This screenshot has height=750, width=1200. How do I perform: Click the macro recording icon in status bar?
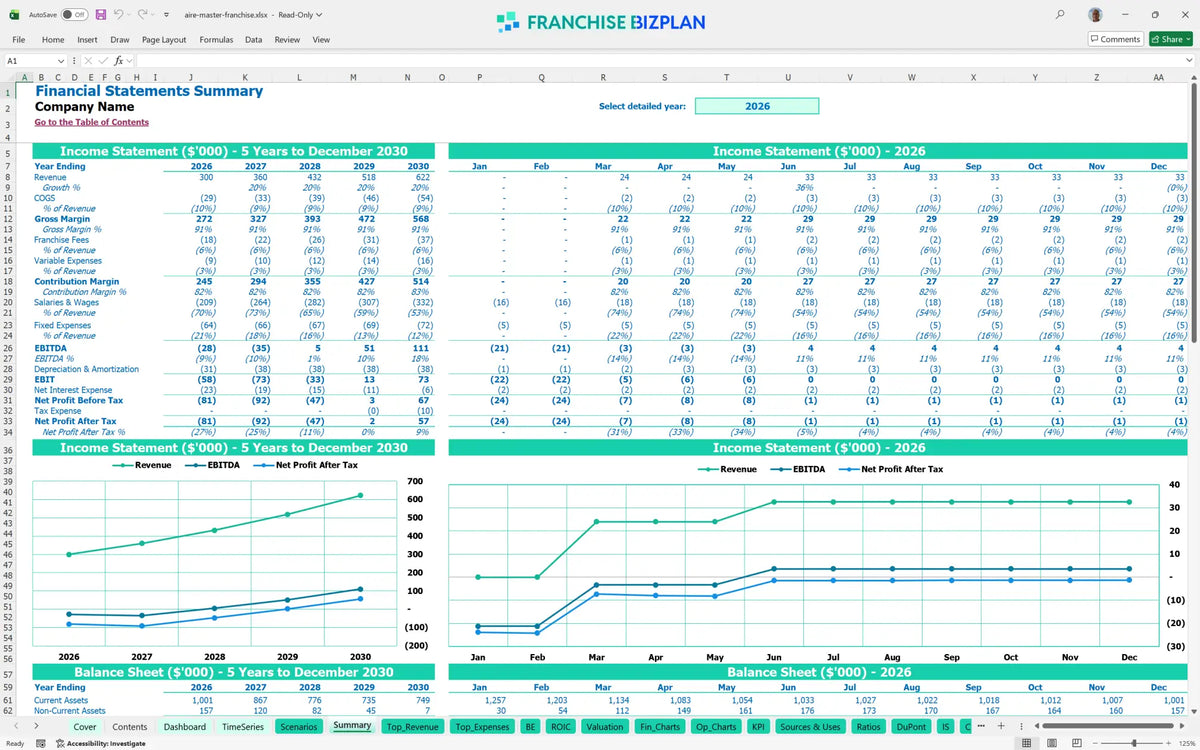[43, 743]
